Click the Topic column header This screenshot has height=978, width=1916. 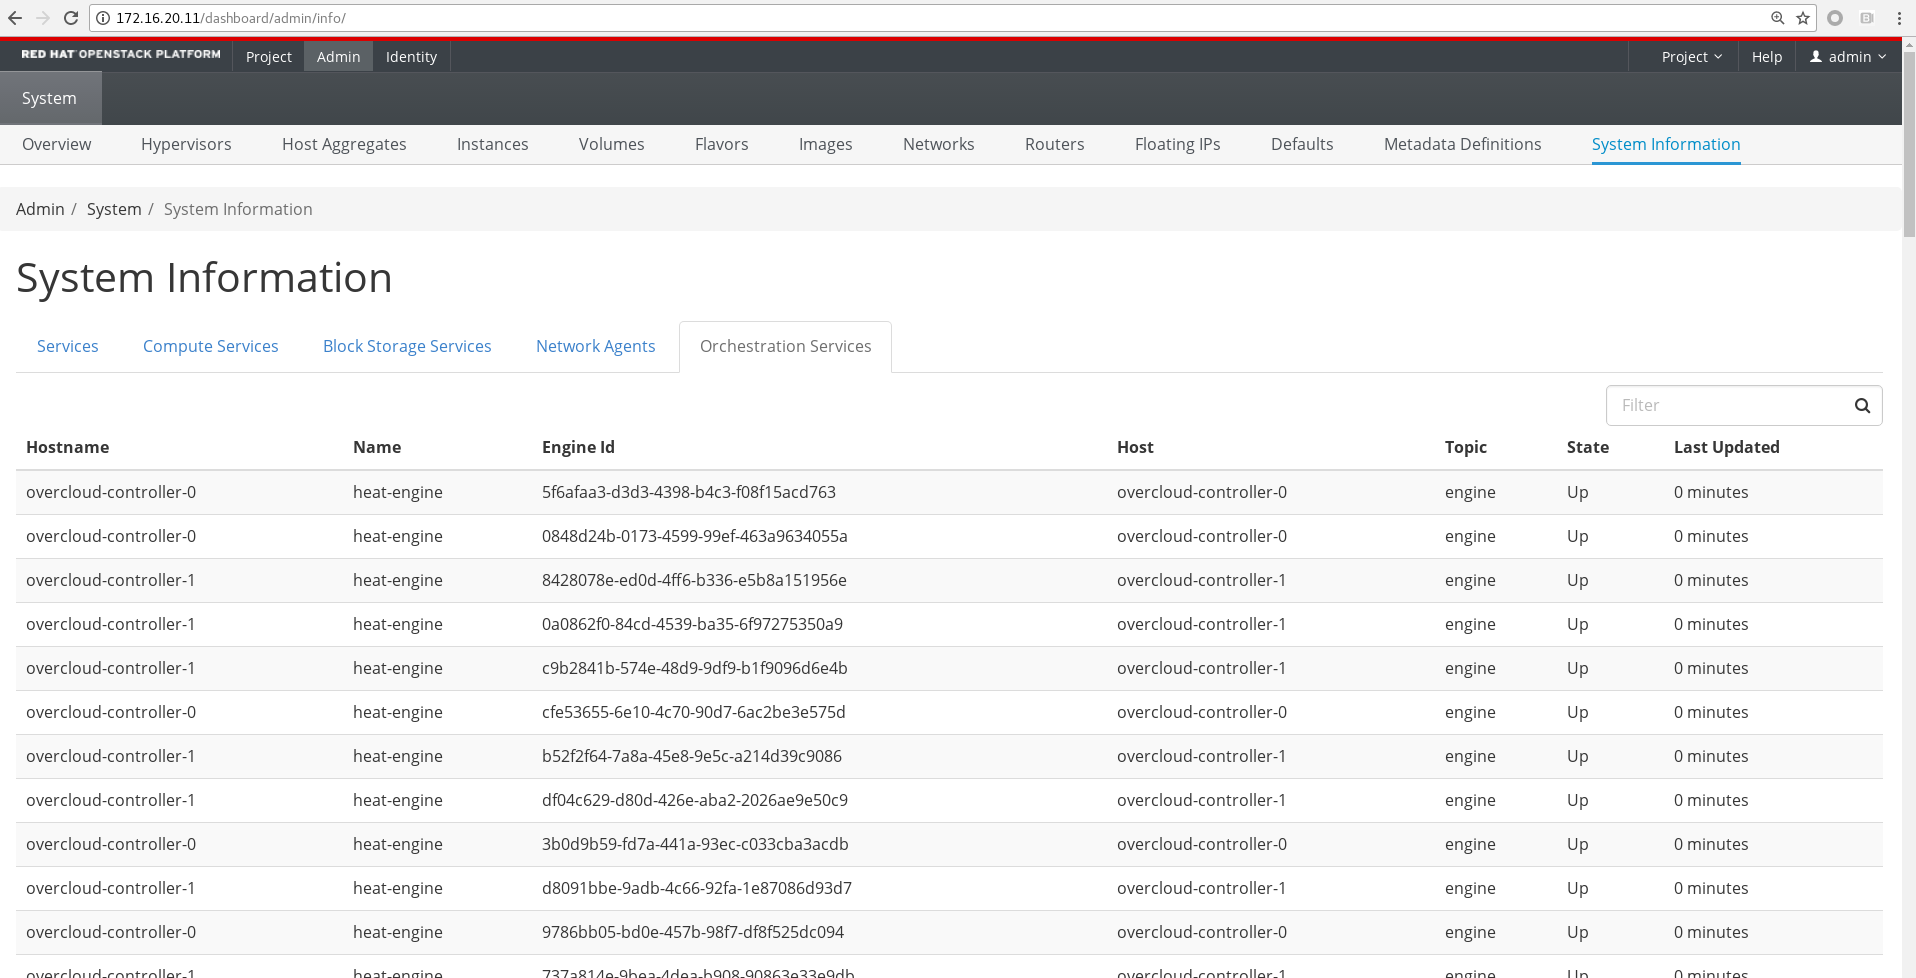[x=1466, y=447]
